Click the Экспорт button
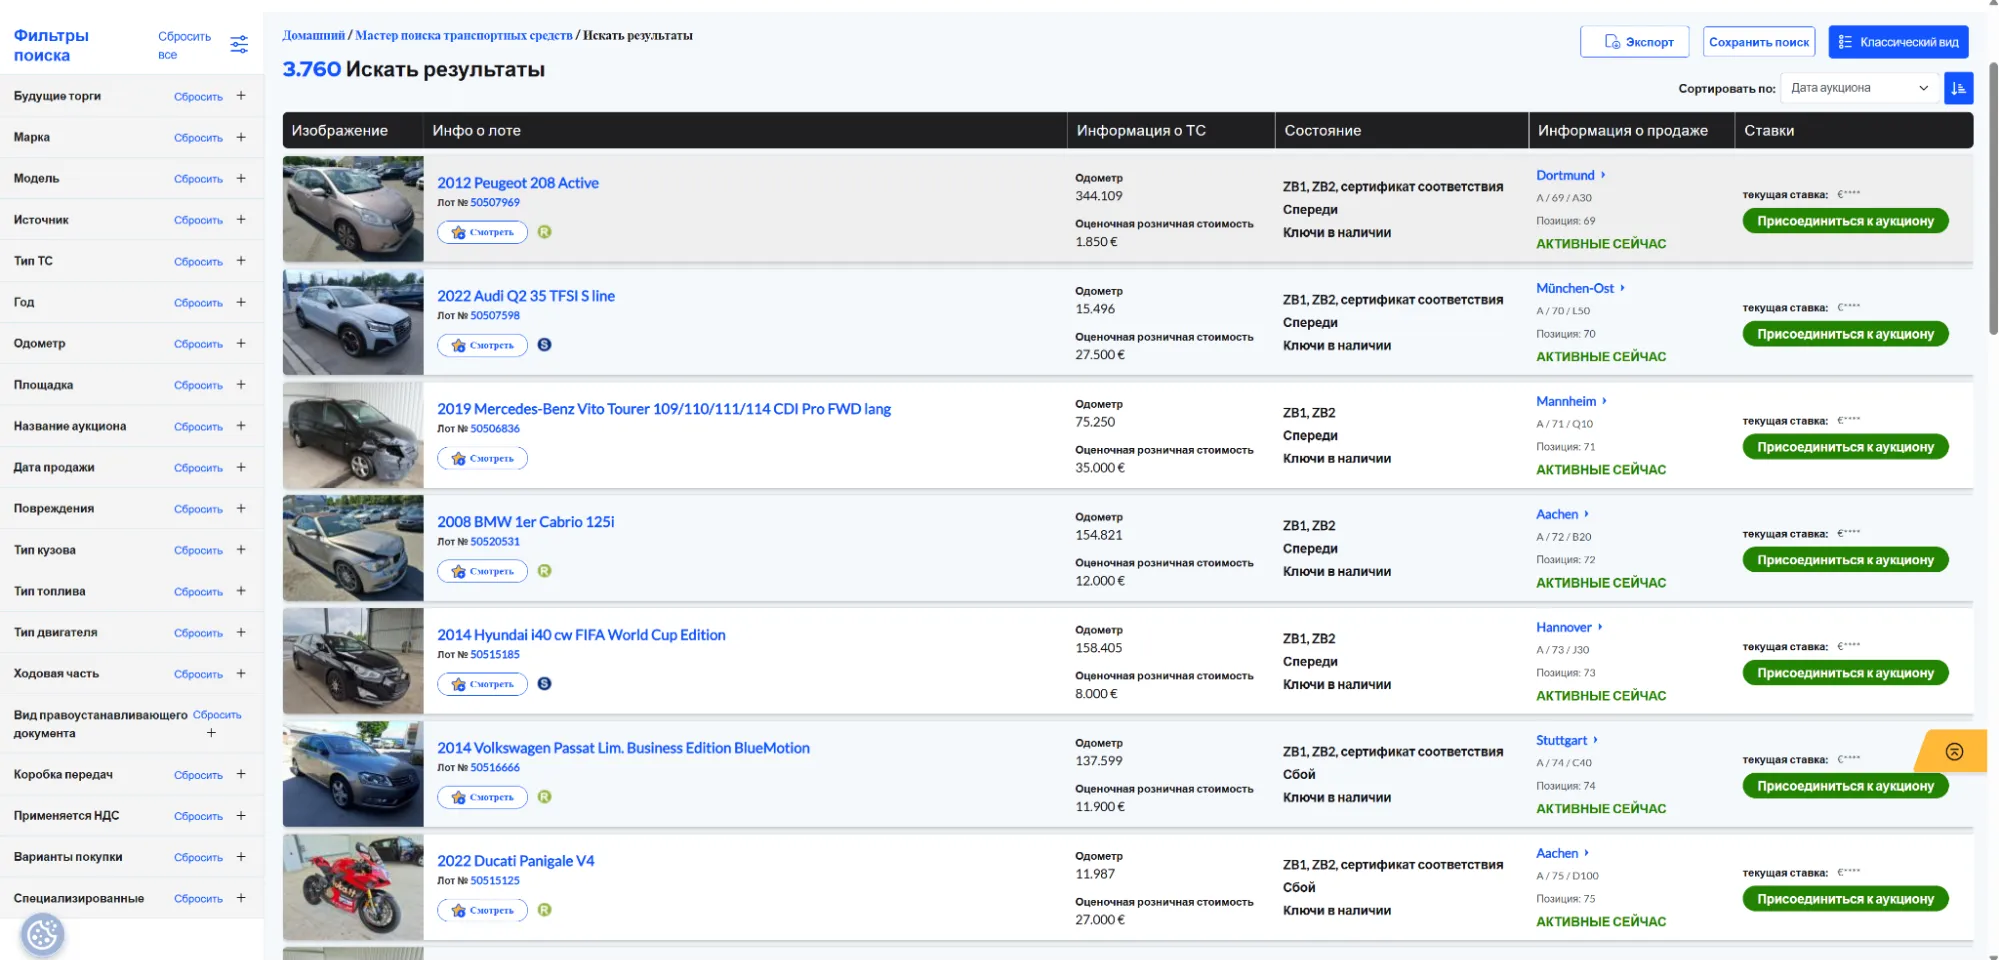Screen dimensions: 1999x961 pos(1634,42)
